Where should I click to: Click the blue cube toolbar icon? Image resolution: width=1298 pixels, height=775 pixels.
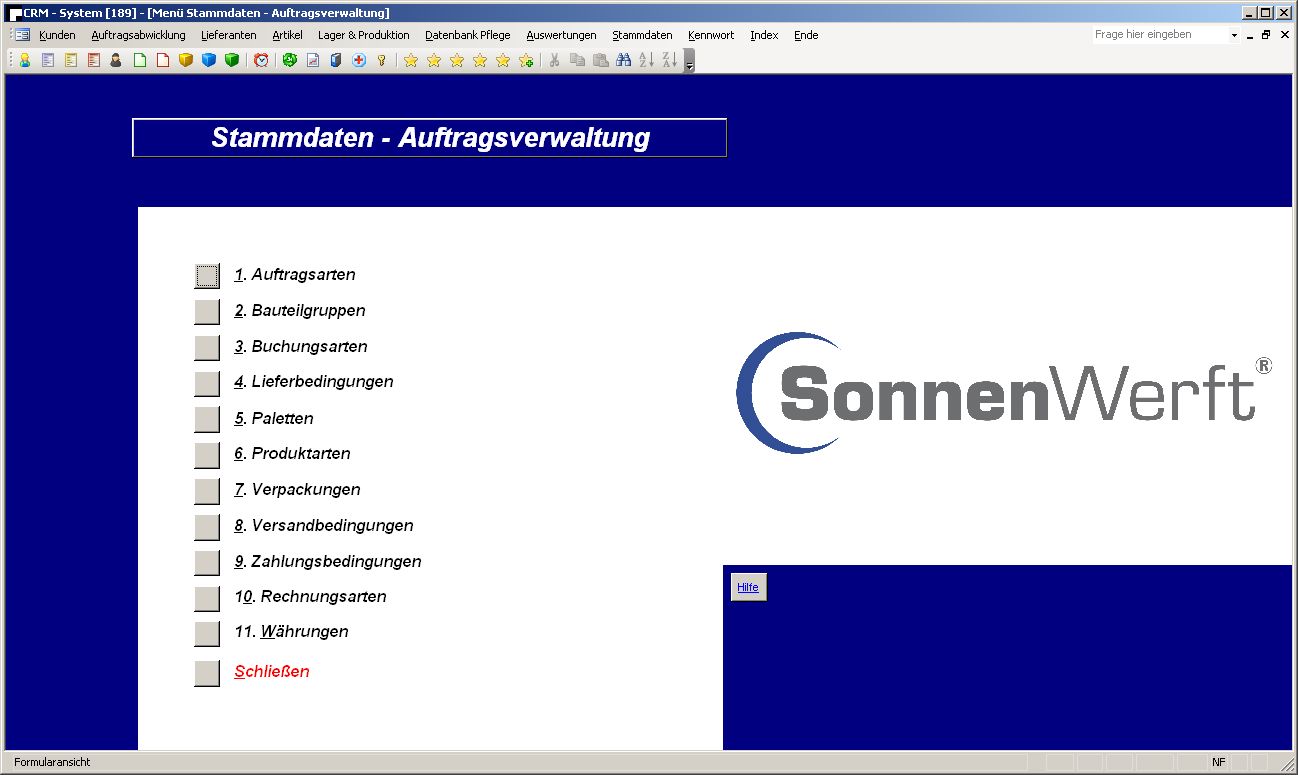pos(209,60)
